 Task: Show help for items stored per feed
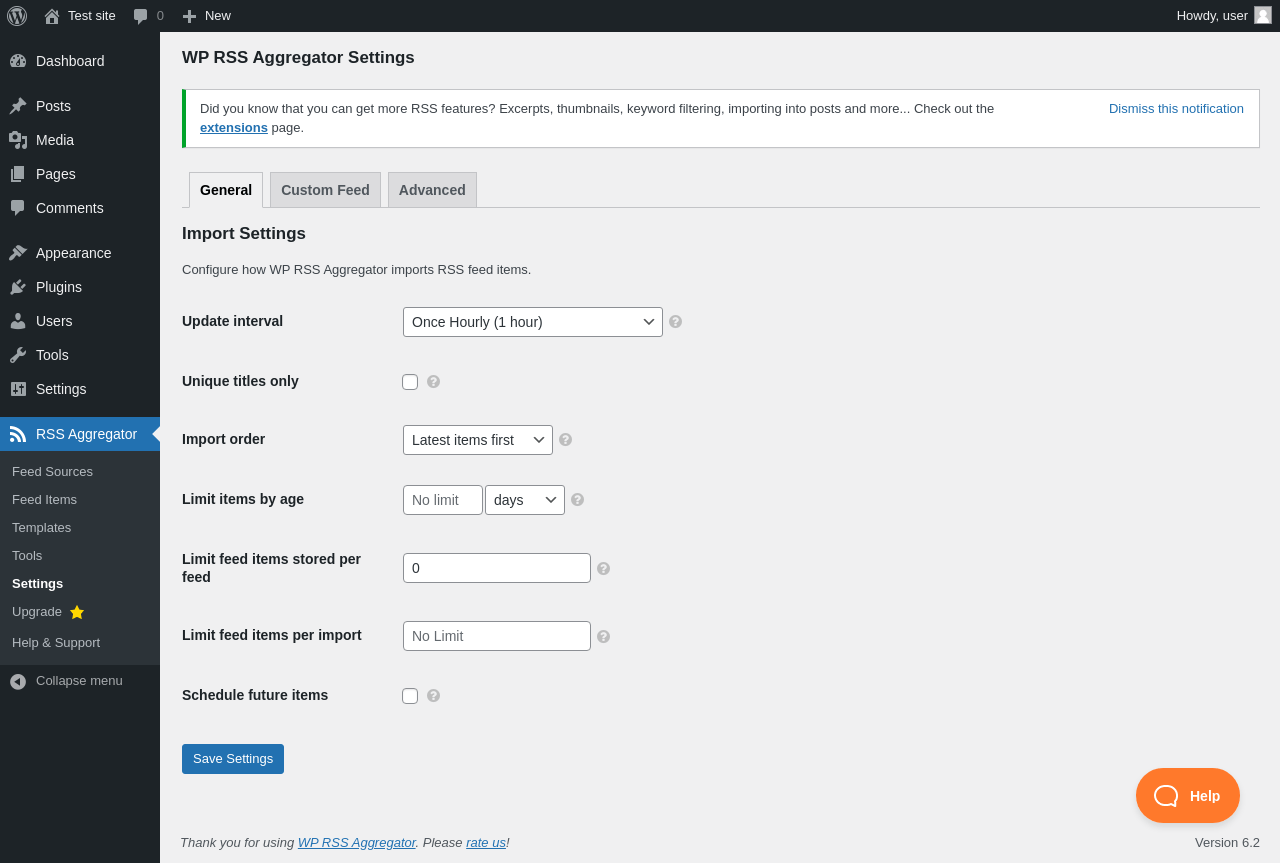604,569
